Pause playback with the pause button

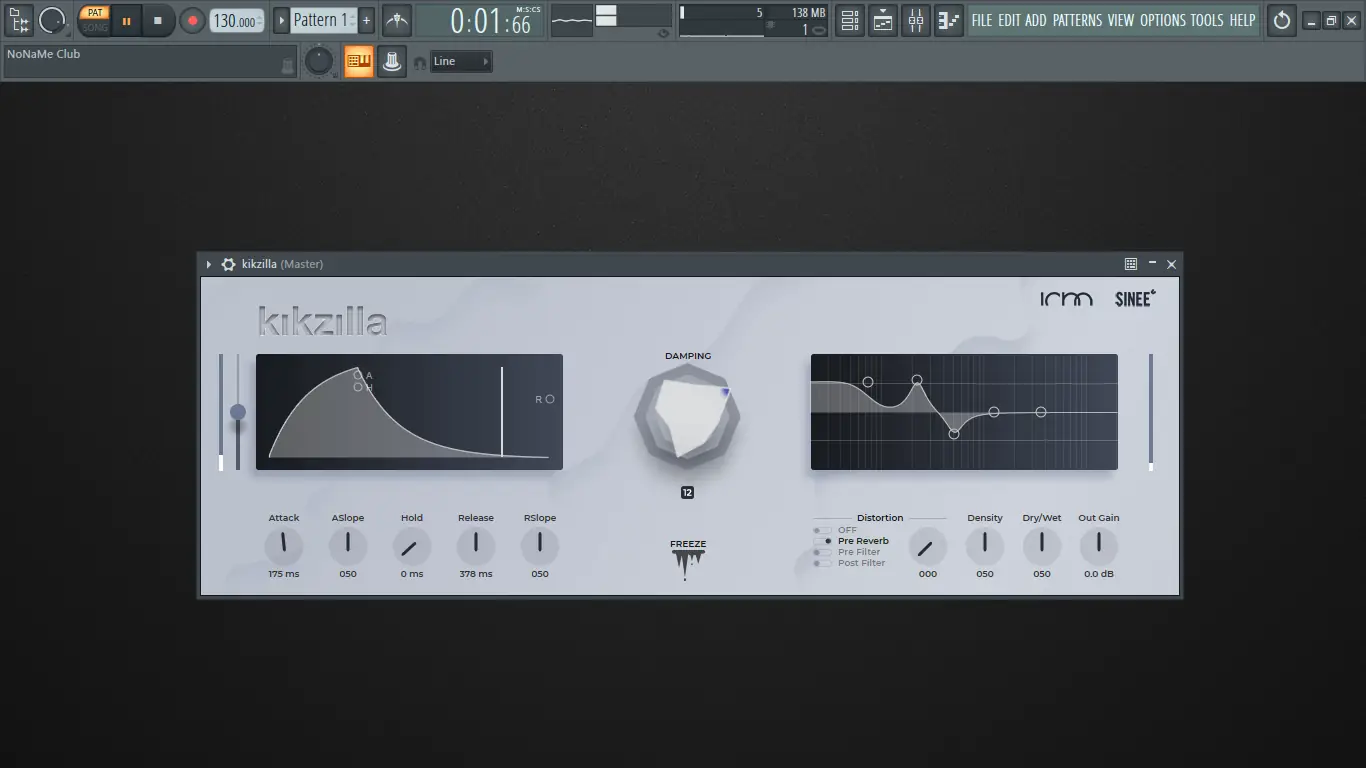click(x=126, y=20)
